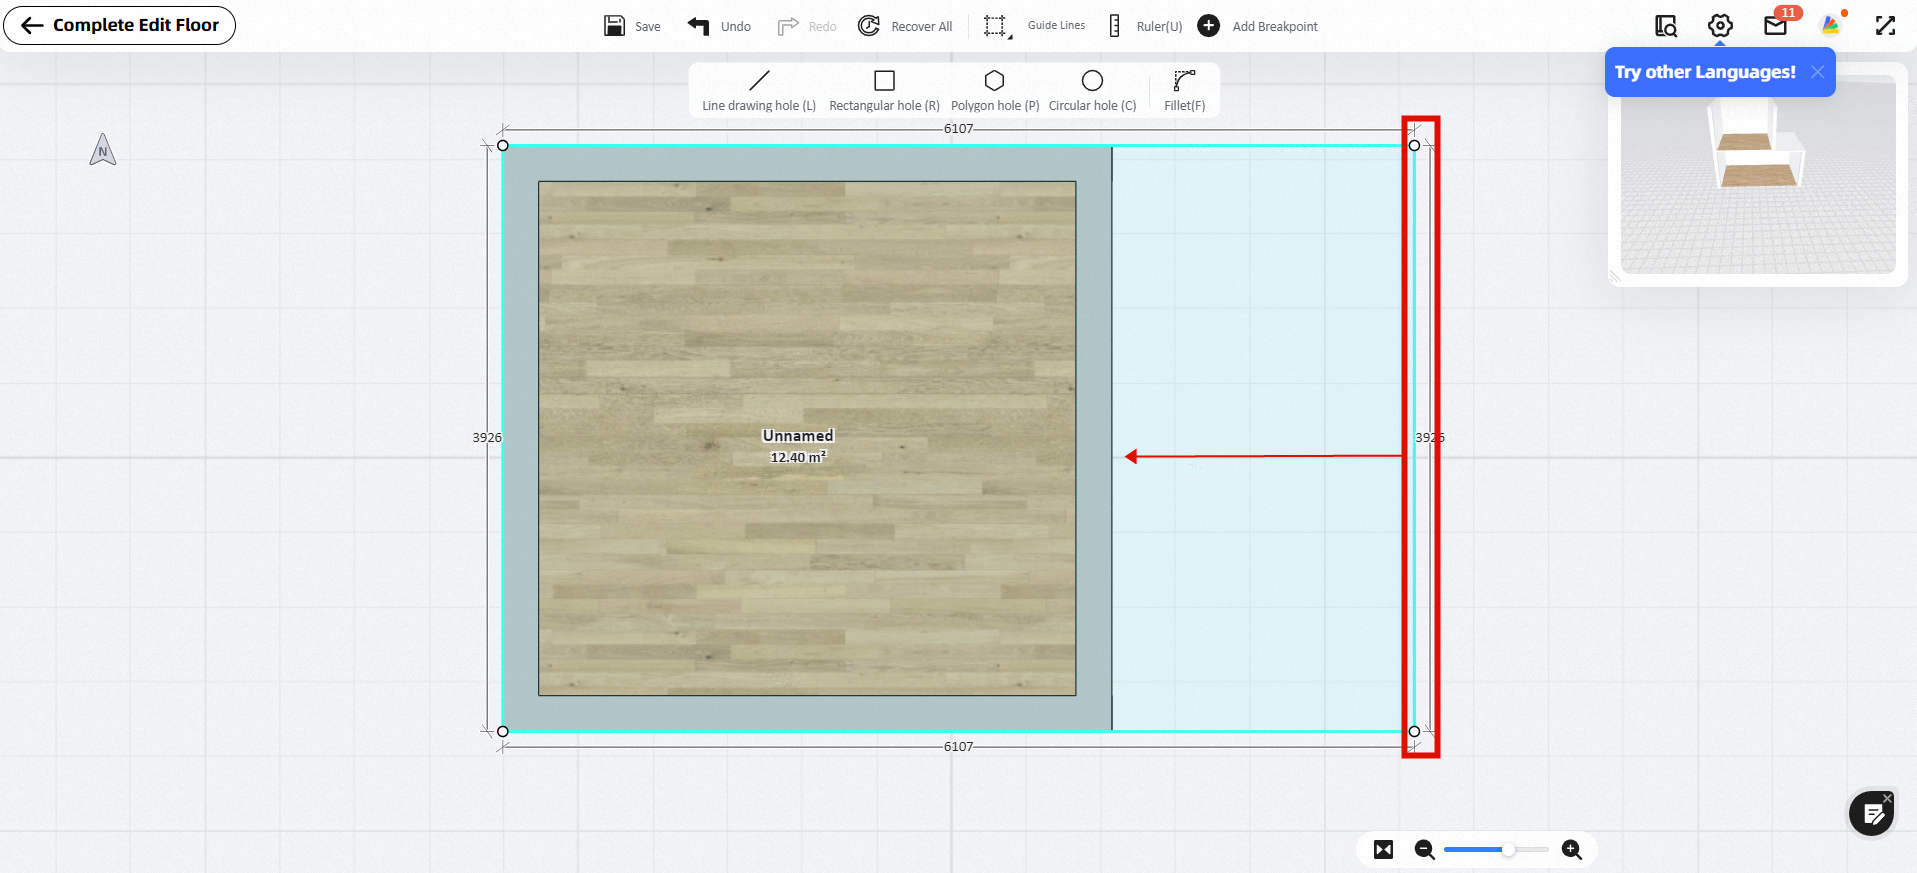Click the top 6107 dimension label
This screenshot has height=873, width=1917.
coord(958,129)
